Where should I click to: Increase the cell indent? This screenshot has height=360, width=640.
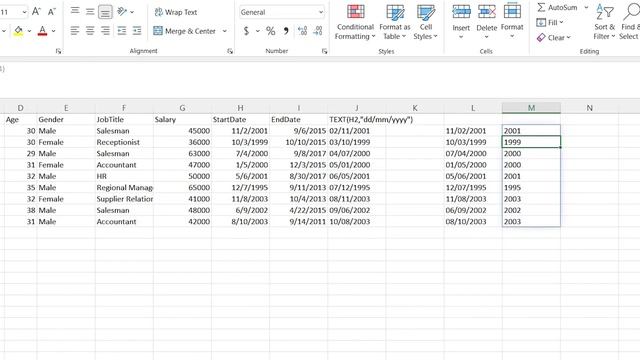pyautogui.click(x=137, y=31)
